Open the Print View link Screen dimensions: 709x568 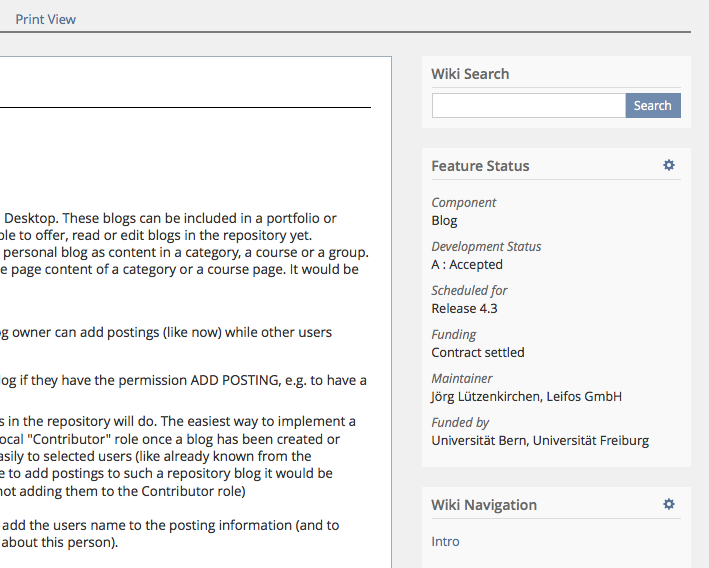click(45, 19)
